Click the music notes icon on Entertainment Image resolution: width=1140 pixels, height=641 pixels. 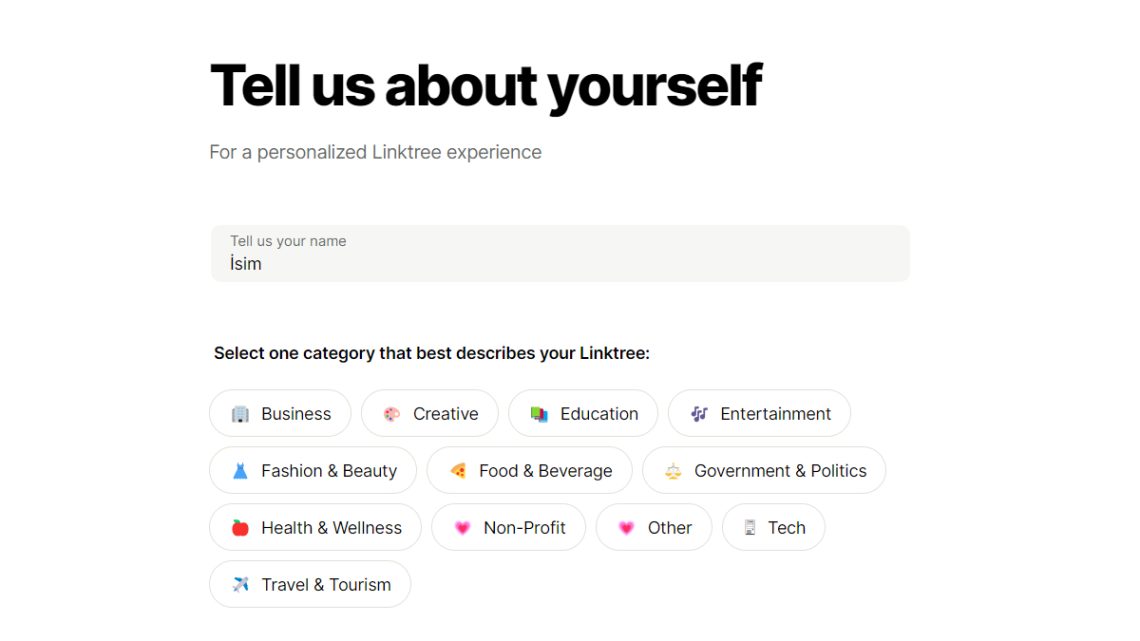pos(699,414)
